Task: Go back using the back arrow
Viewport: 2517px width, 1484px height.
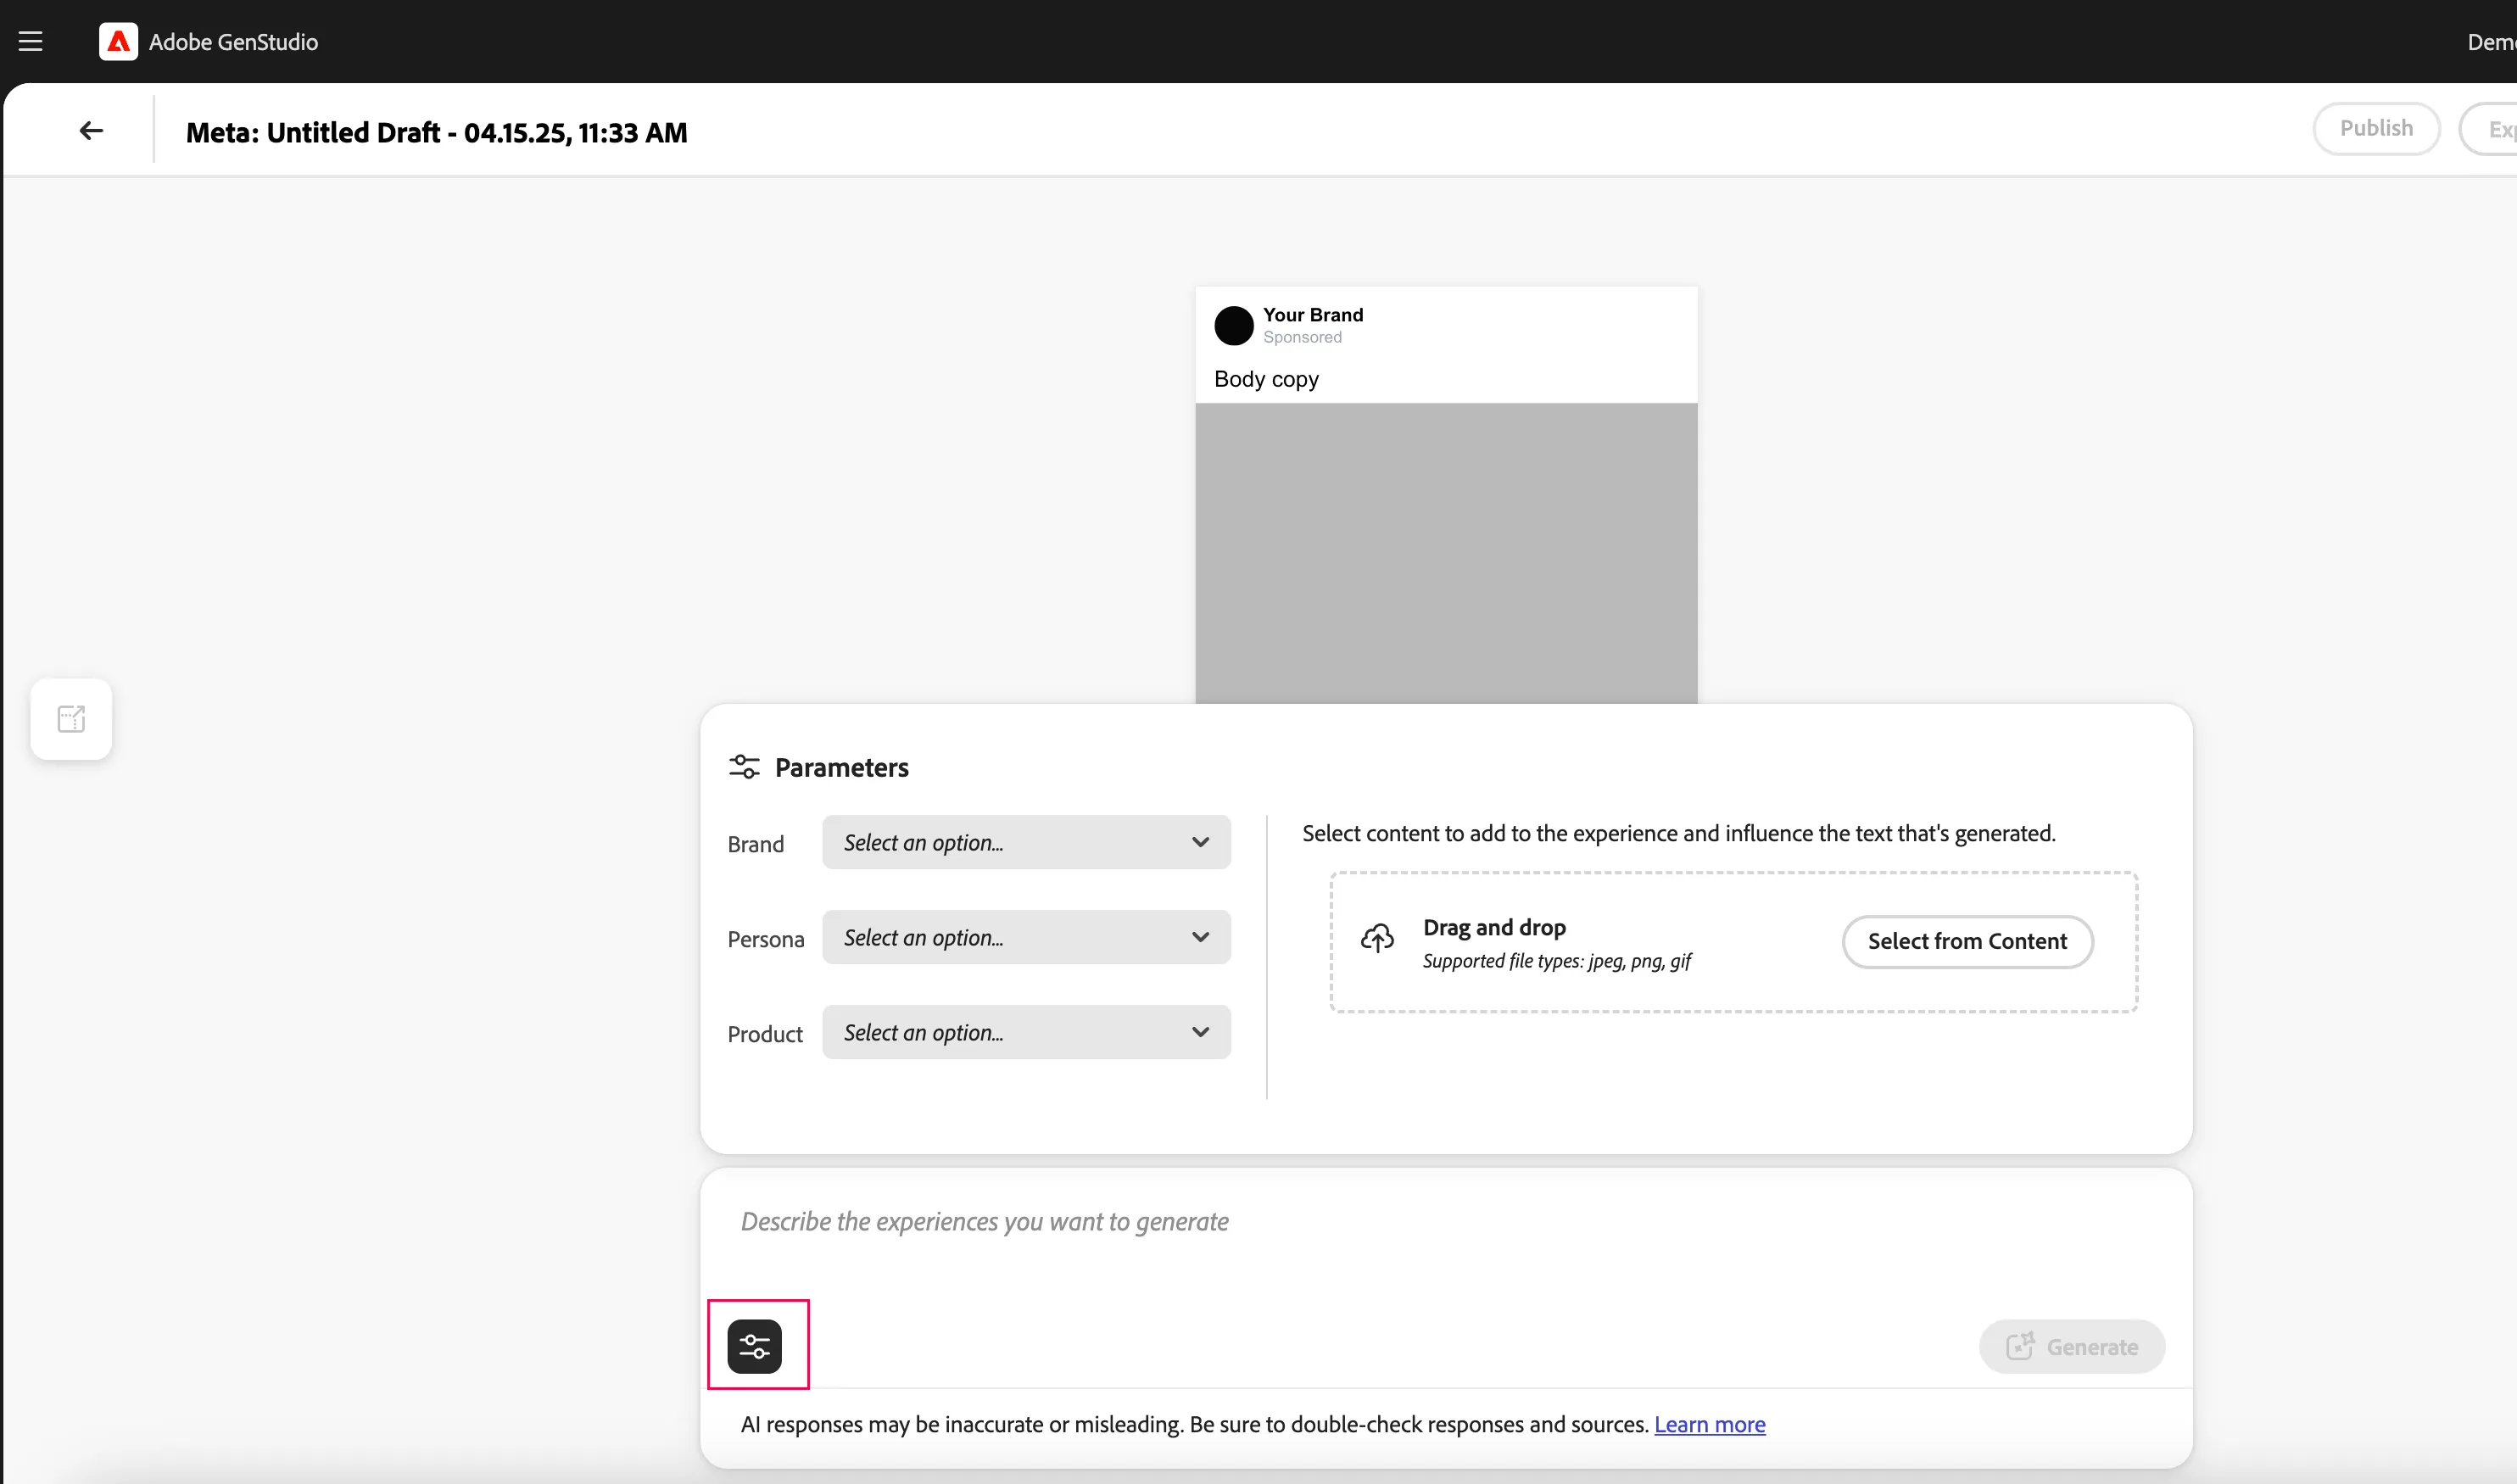Action: pyautogui.click(x=91, y=131)
